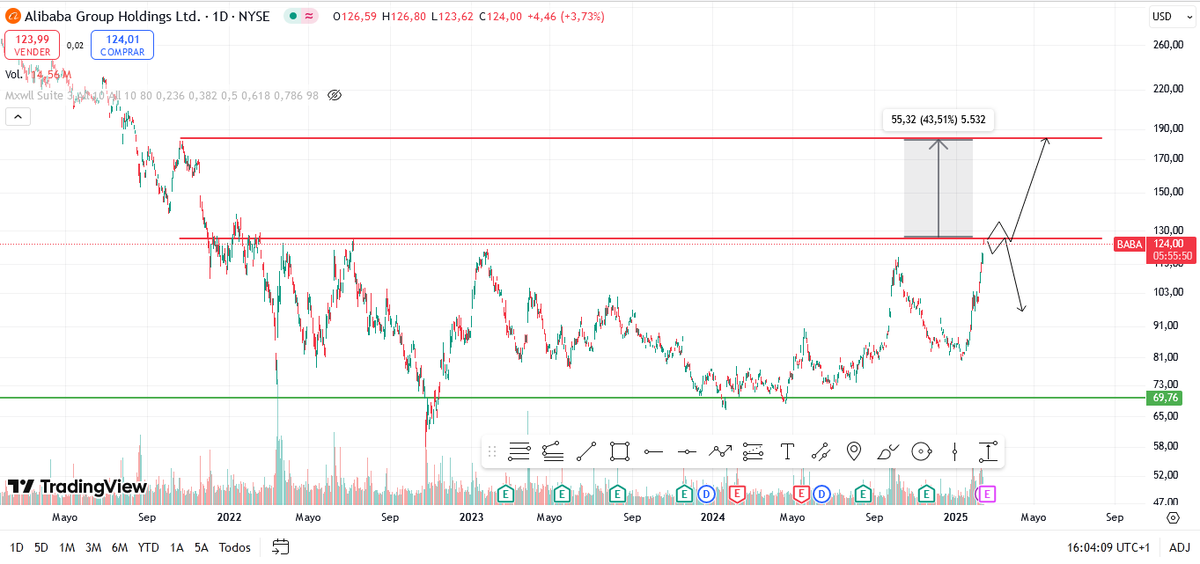Select the 5D time range
The height and width of the screenshot is (564, 1200).
[x=41, y=547]
